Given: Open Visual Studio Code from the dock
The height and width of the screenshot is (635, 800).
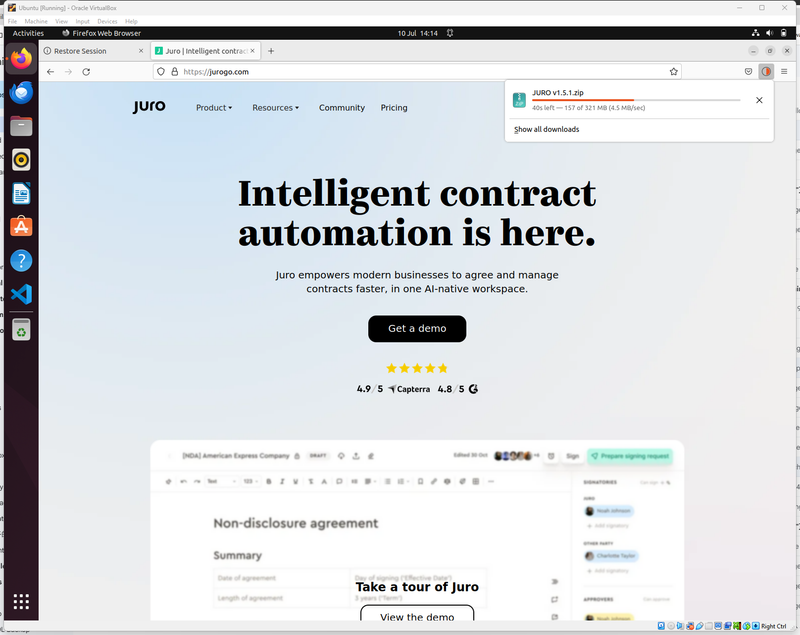Looking at the screenshot, I should [21, 294].
